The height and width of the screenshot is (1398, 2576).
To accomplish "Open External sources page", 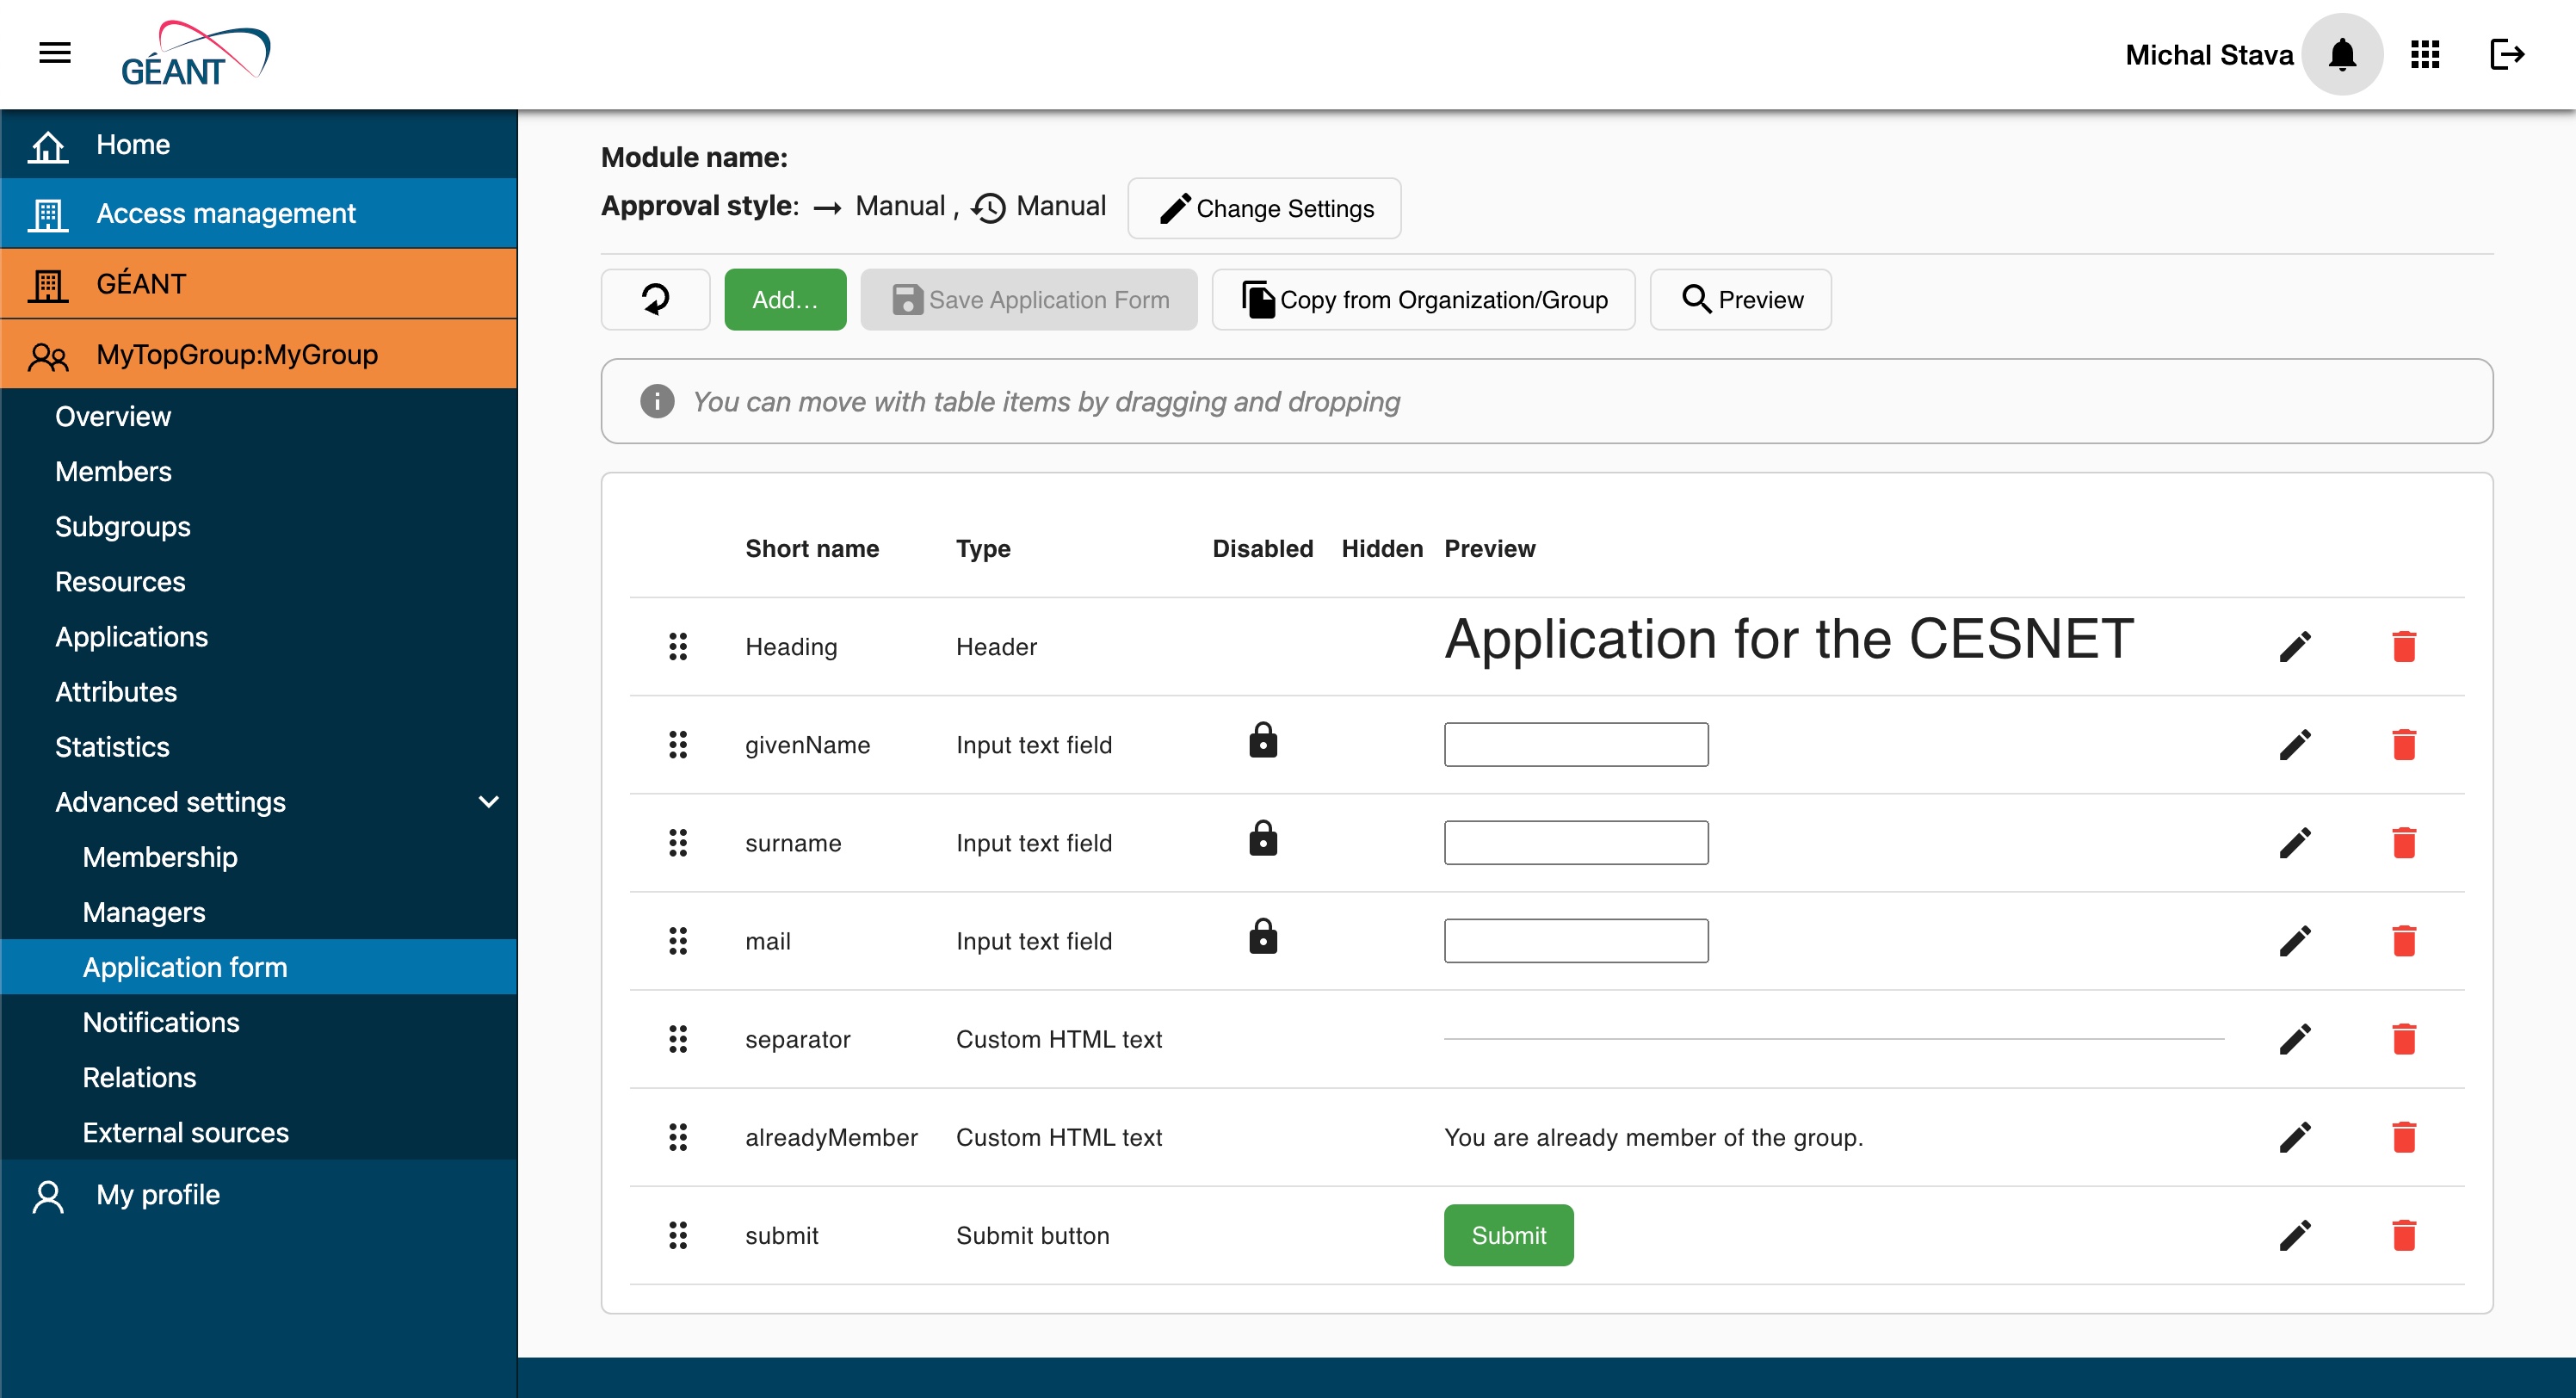I will pyautogui.click(x=259, y=1131).
